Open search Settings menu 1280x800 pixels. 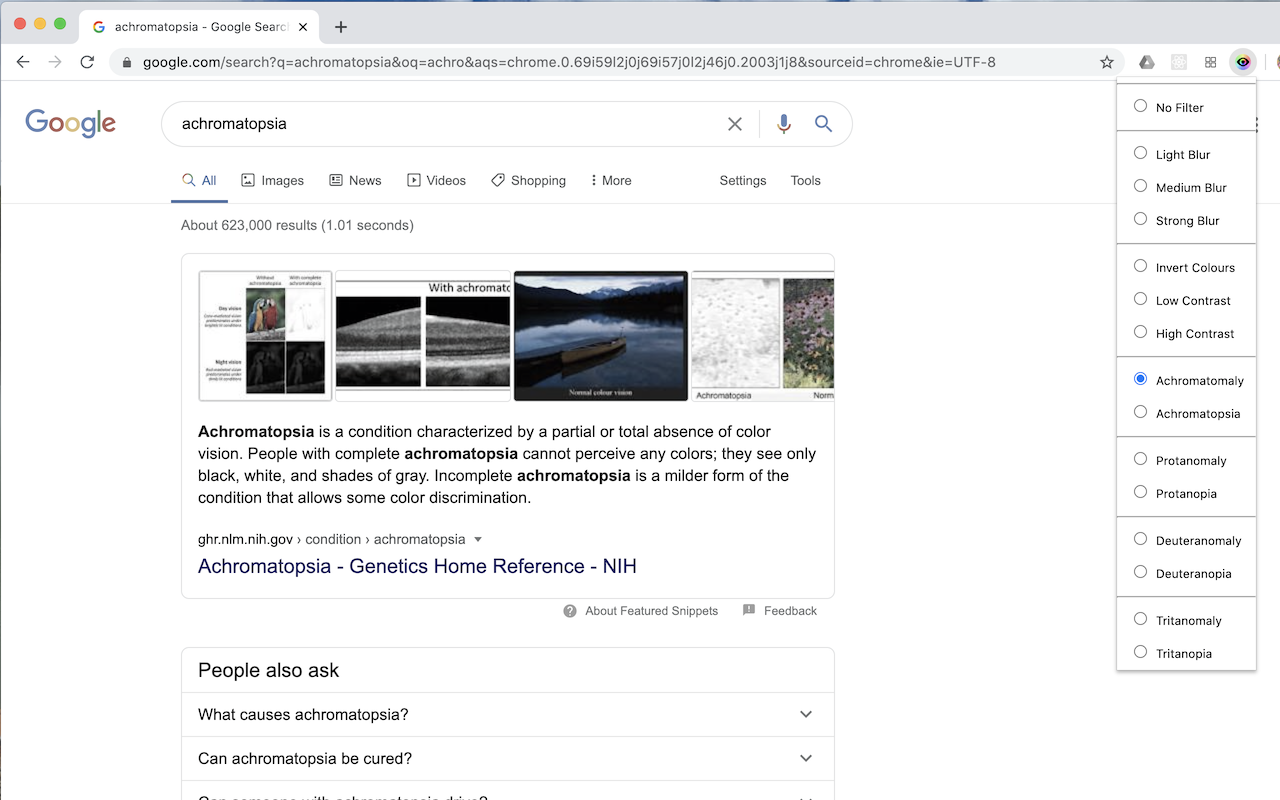[743, 181]
